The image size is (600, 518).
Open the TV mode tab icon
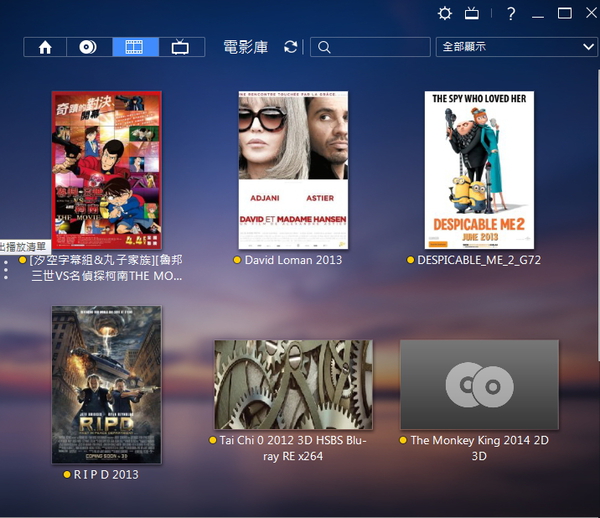(180, 47)
